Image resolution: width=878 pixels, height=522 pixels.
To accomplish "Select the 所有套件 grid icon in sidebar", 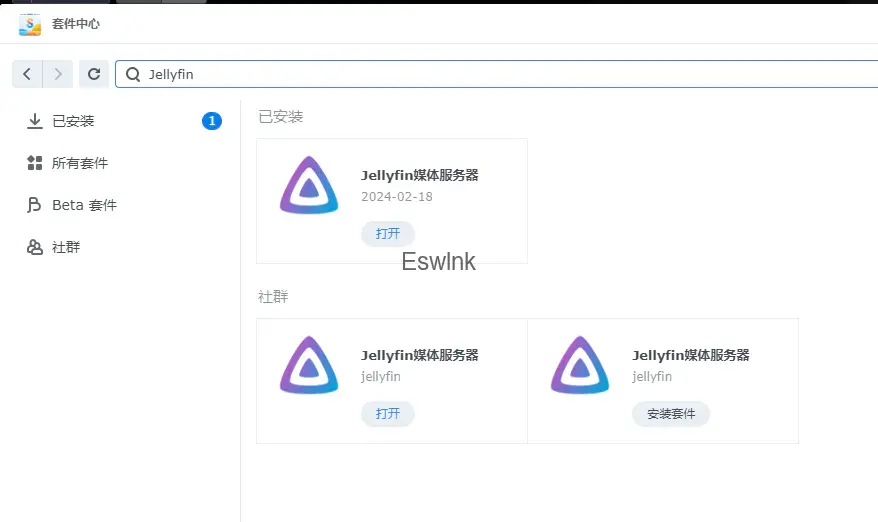I will [34, 163].
